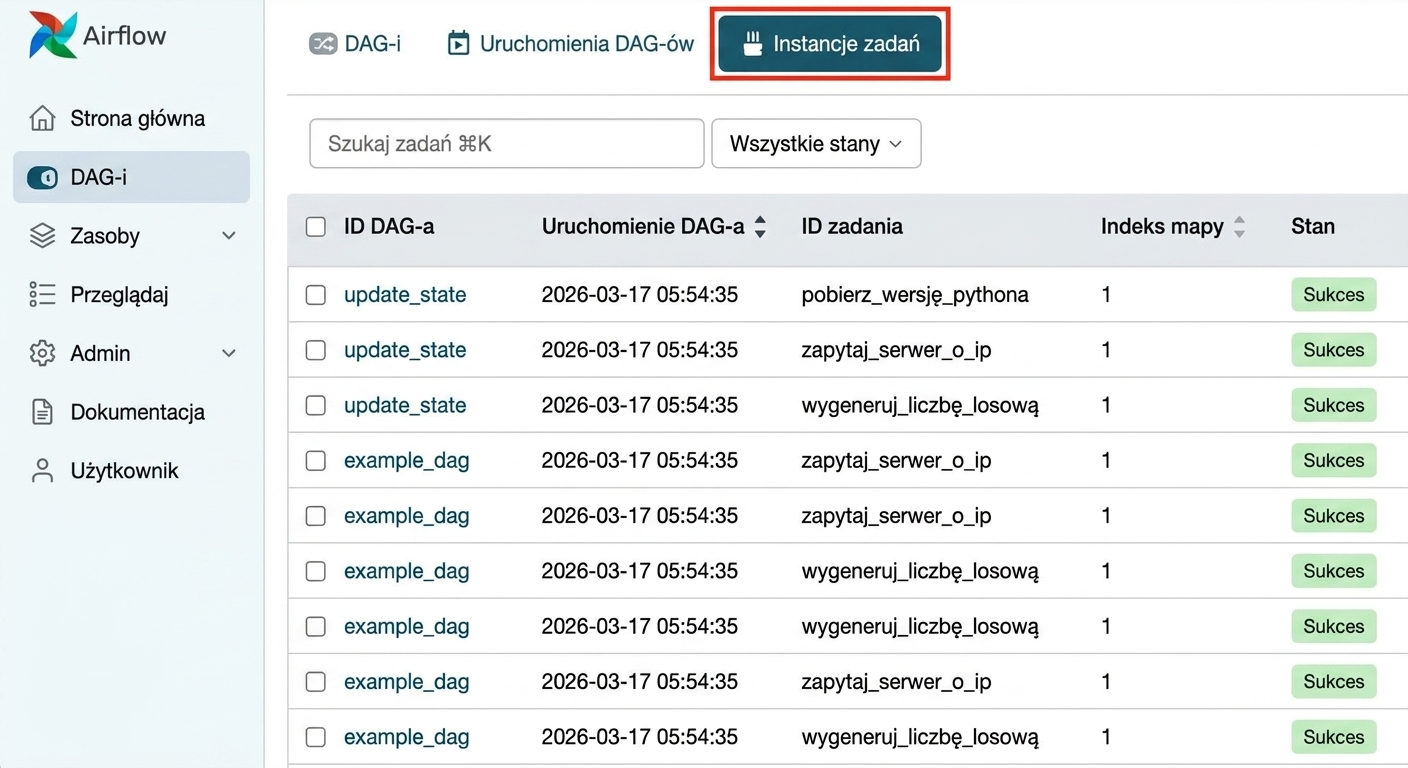
Task: Switch to the DAG-i tab at the top
Action: (355, 44)
